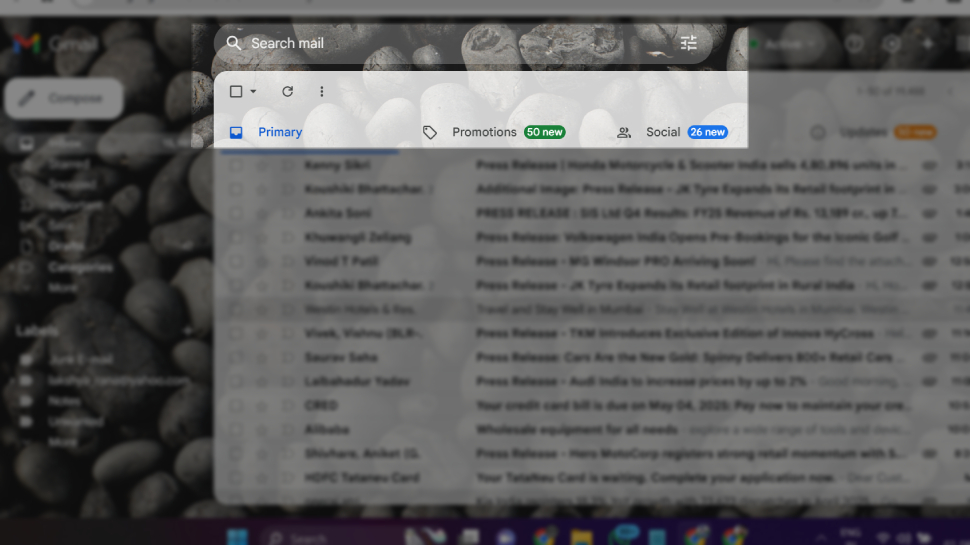970x545 pixels.
Task: Open the Saurav Saha Spinny email
Action: (x=591, y=358)
